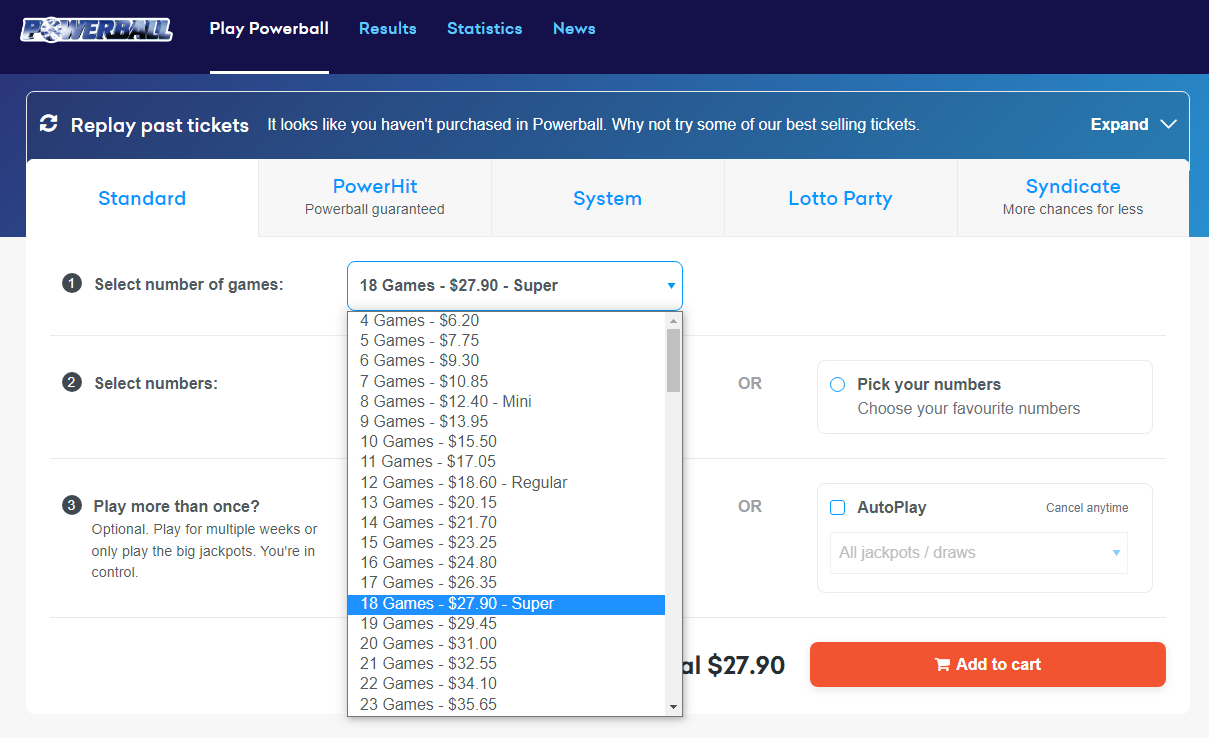Switch to the System tab
1209x756 pixels.
click(x=608, y=198)
